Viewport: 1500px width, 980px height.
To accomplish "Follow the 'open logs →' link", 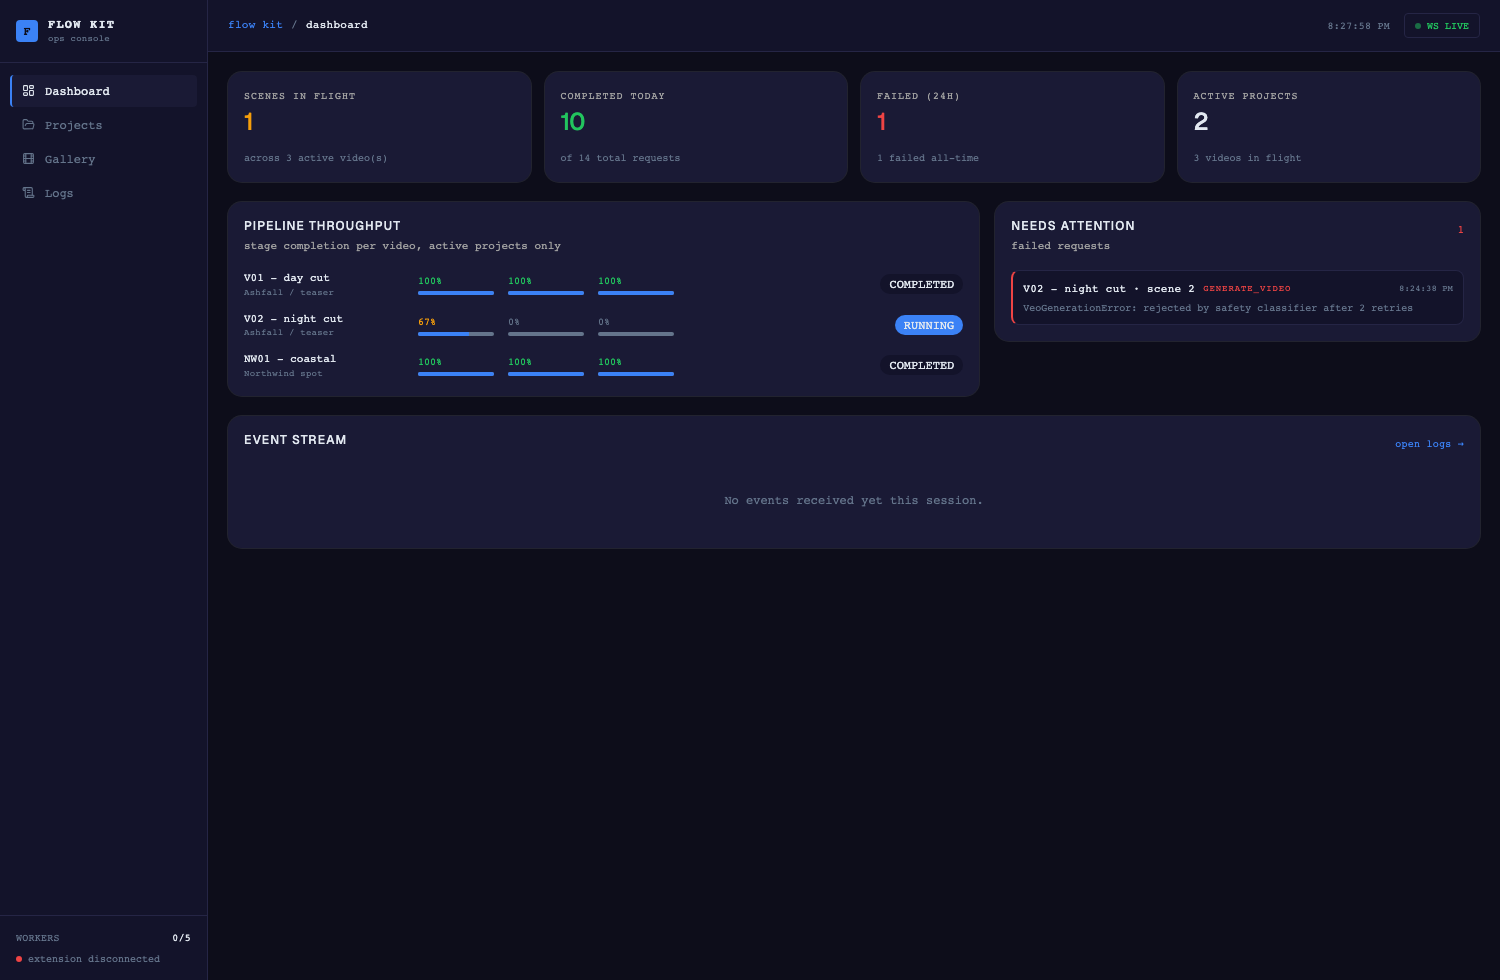I will [1429, 444].
